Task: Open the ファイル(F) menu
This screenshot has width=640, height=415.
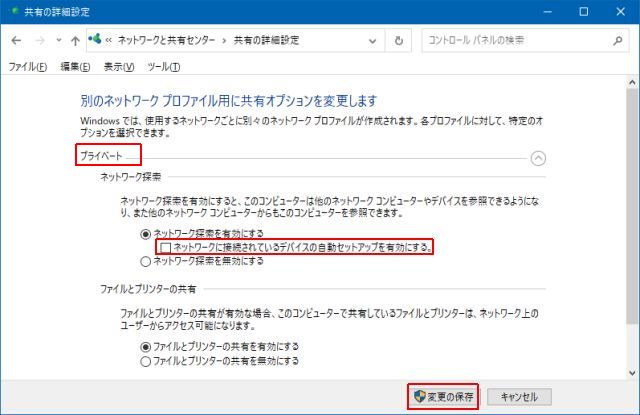Action: pyautogui.click(x=28, y=66)
